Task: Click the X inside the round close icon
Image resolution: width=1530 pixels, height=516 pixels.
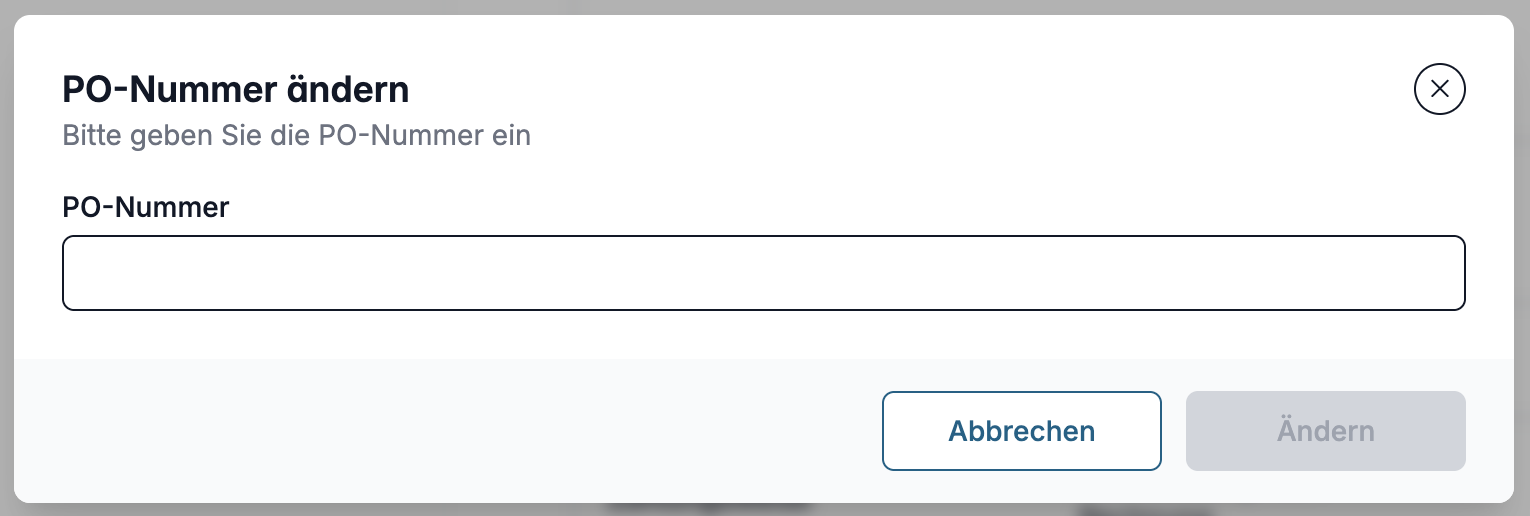Action: click(1439, 89)
